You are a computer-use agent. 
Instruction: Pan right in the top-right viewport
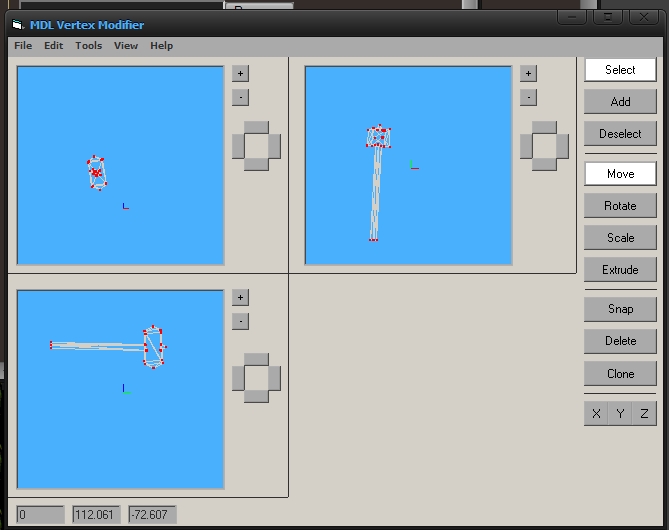(x=563, y=146)
